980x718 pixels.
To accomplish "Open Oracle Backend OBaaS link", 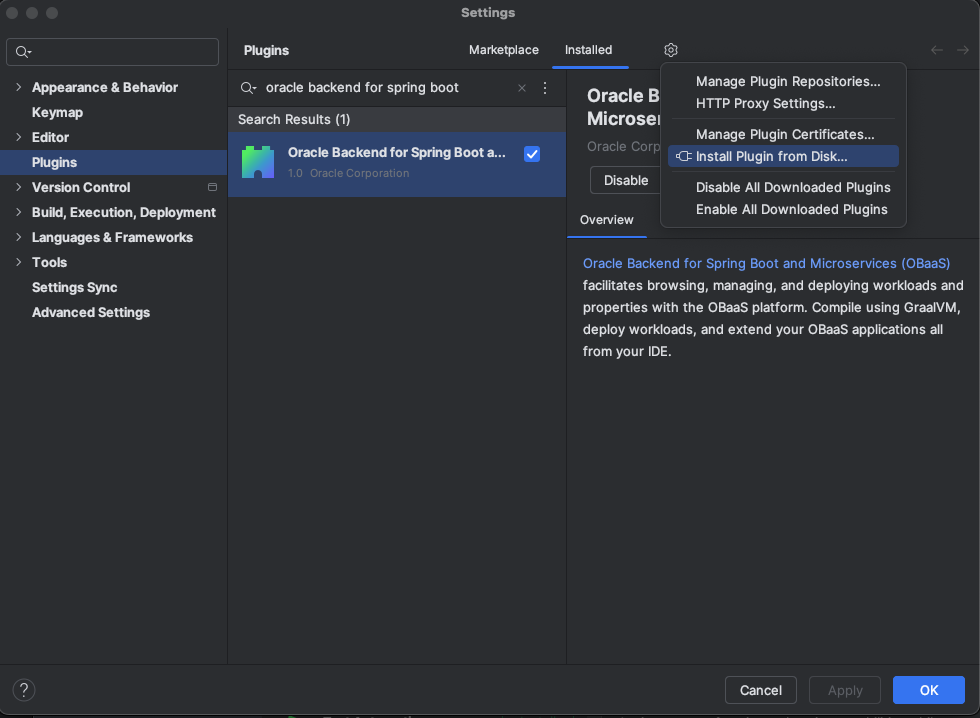I will 766,263.
